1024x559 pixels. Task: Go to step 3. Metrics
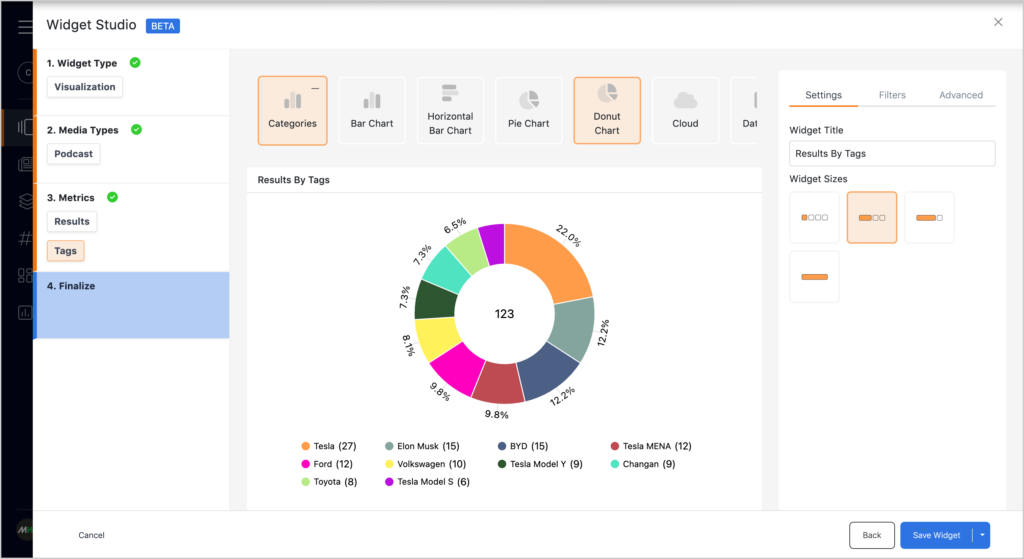[x=71, y=197]
